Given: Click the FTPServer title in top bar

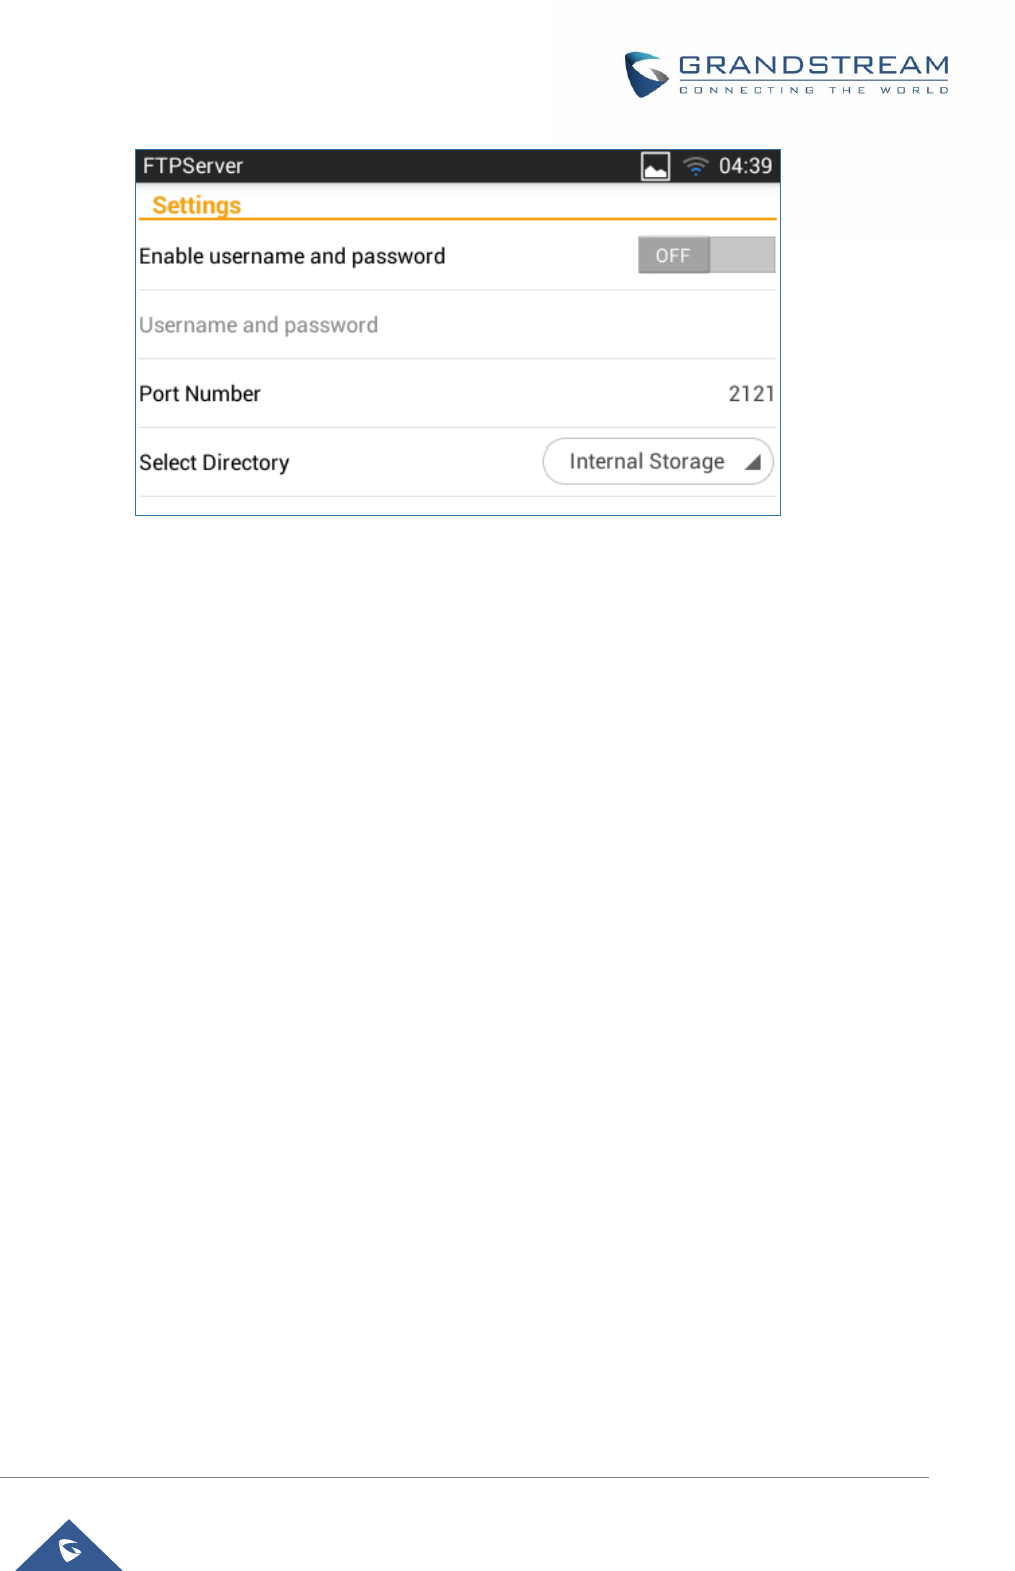Looking at the screenshot, I should (193, 166).
